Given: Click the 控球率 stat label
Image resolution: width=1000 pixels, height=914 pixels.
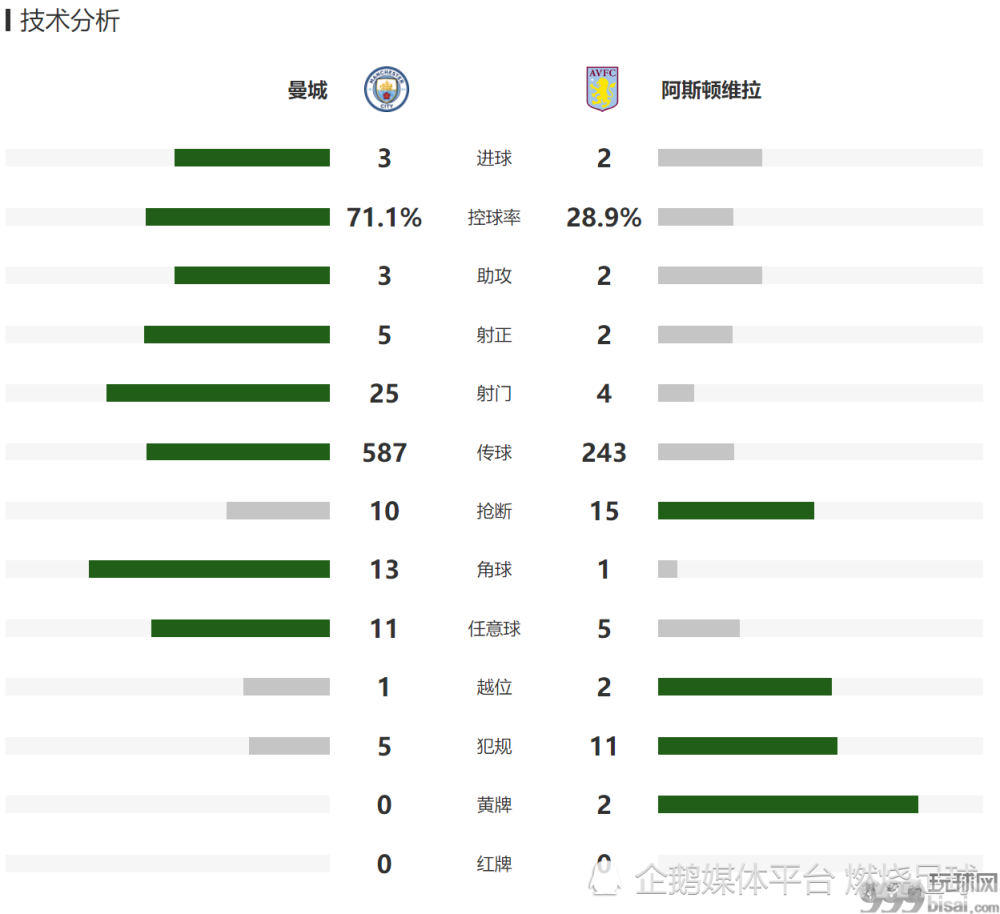Looking at the screenshot, I should pyautogui.click(x=494, y=217).
